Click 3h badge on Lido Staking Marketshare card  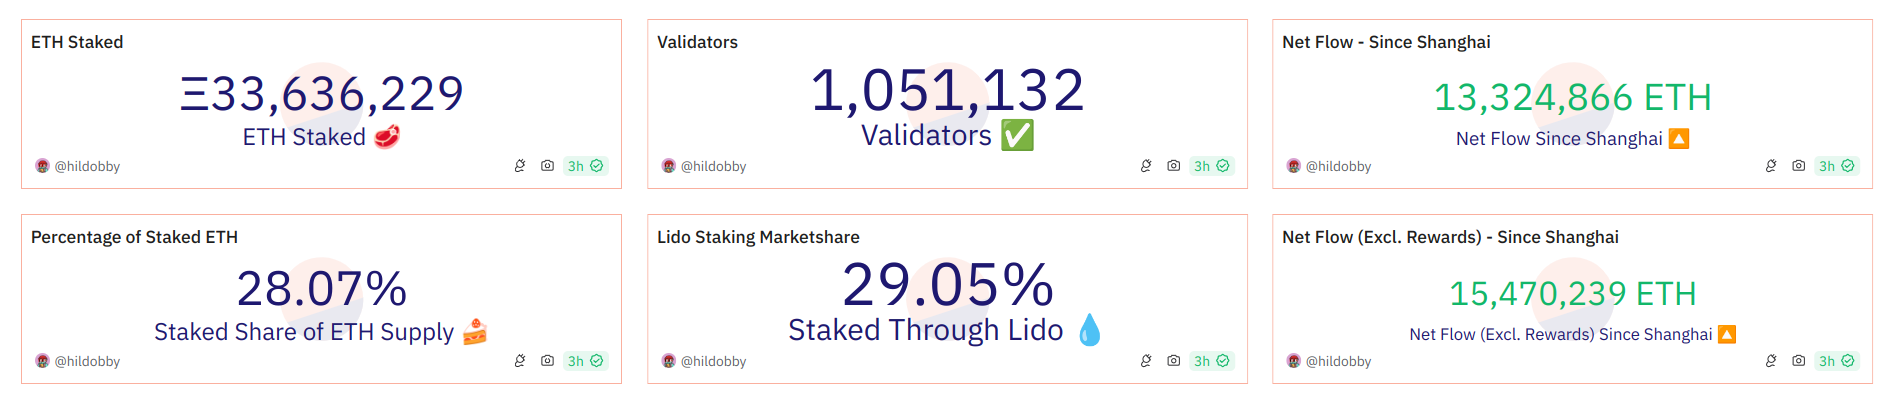click(x=1211, y=361)
